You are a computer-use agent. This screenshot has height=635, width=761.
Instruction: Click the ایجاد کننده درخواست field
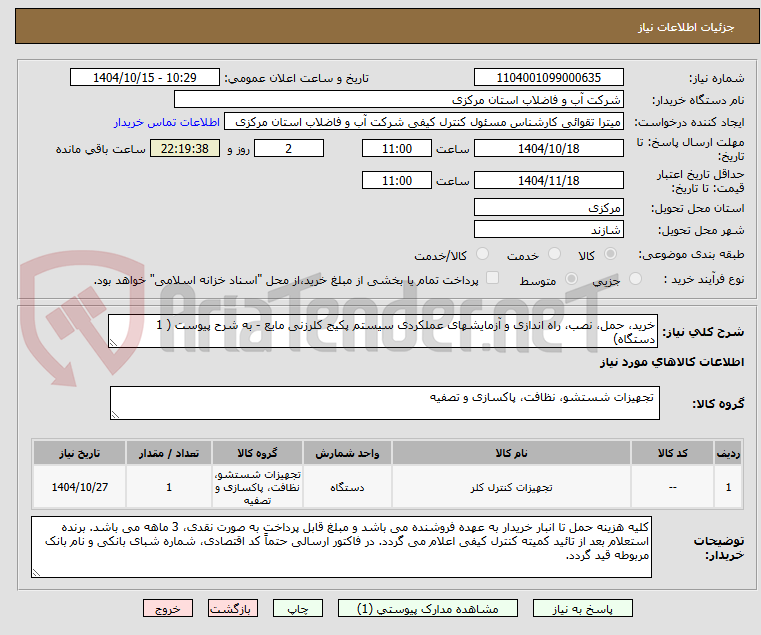(424, 122)
